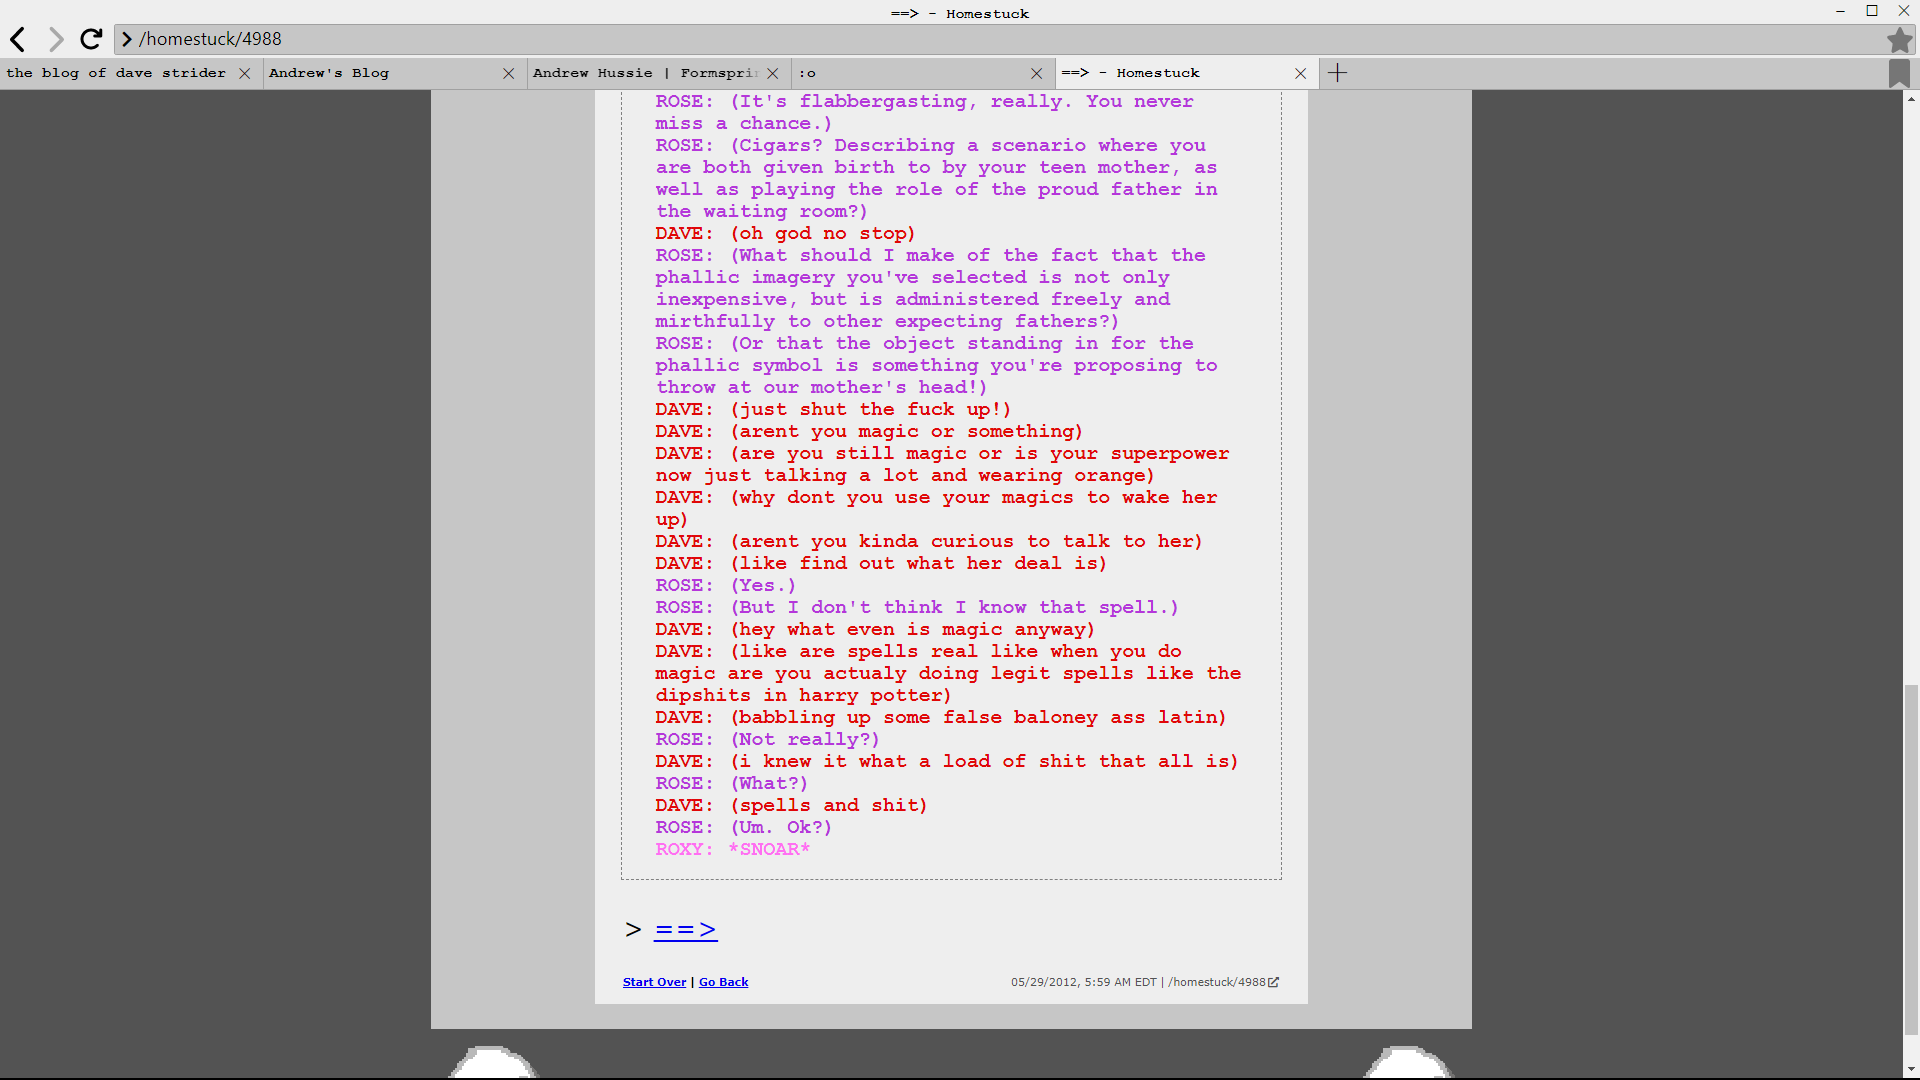Viewport: 1920px width, 1080px height.
Task: Bookmark page with star icon
Action: pyautogui.click(x=1899, y=39)
